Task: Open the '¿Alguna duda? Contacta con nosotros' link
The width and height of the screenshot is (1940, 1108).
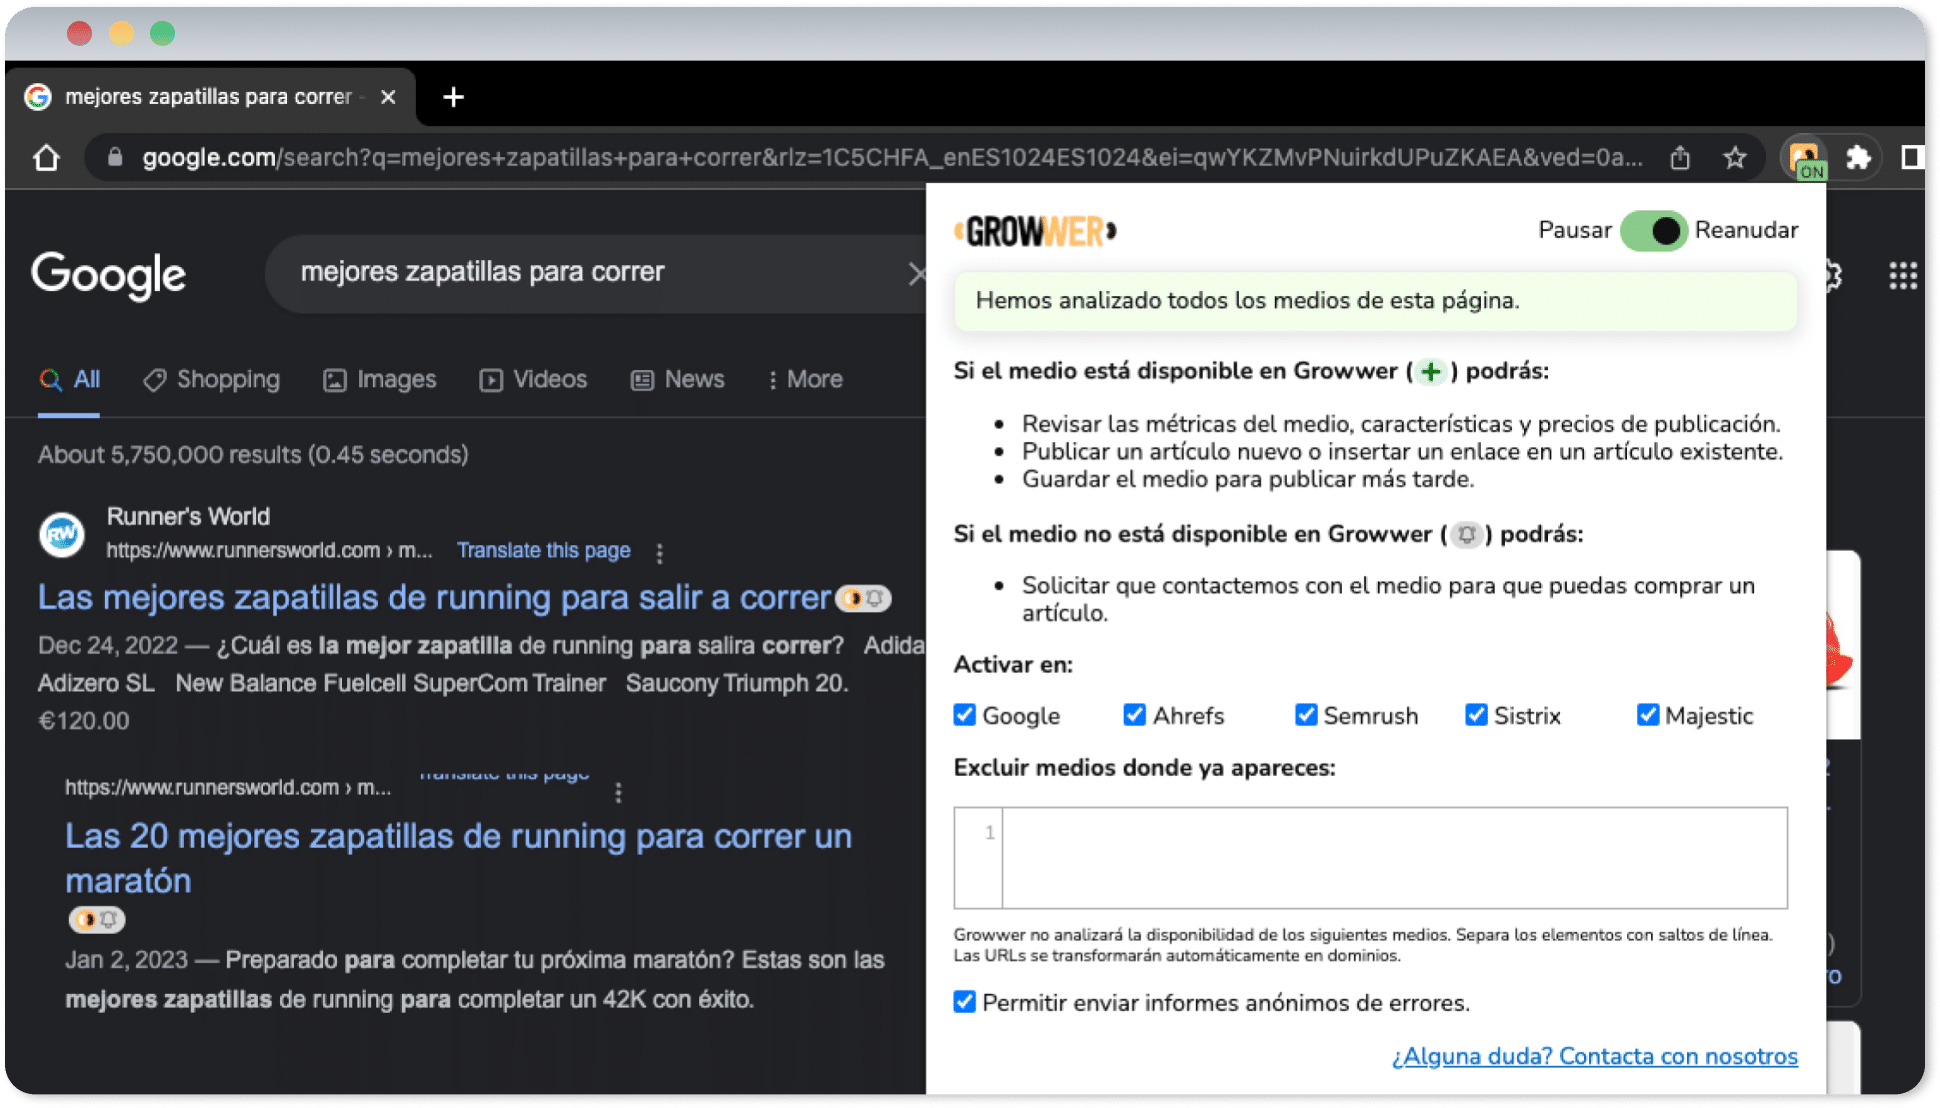Action: (x=1595, y=1056)
